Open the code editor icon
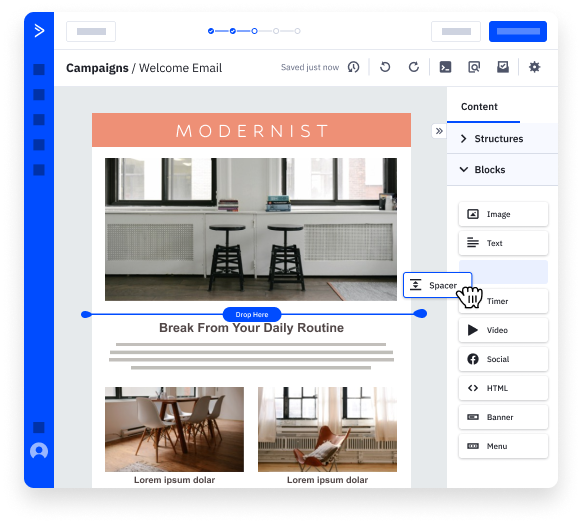 tap(445, 67)
